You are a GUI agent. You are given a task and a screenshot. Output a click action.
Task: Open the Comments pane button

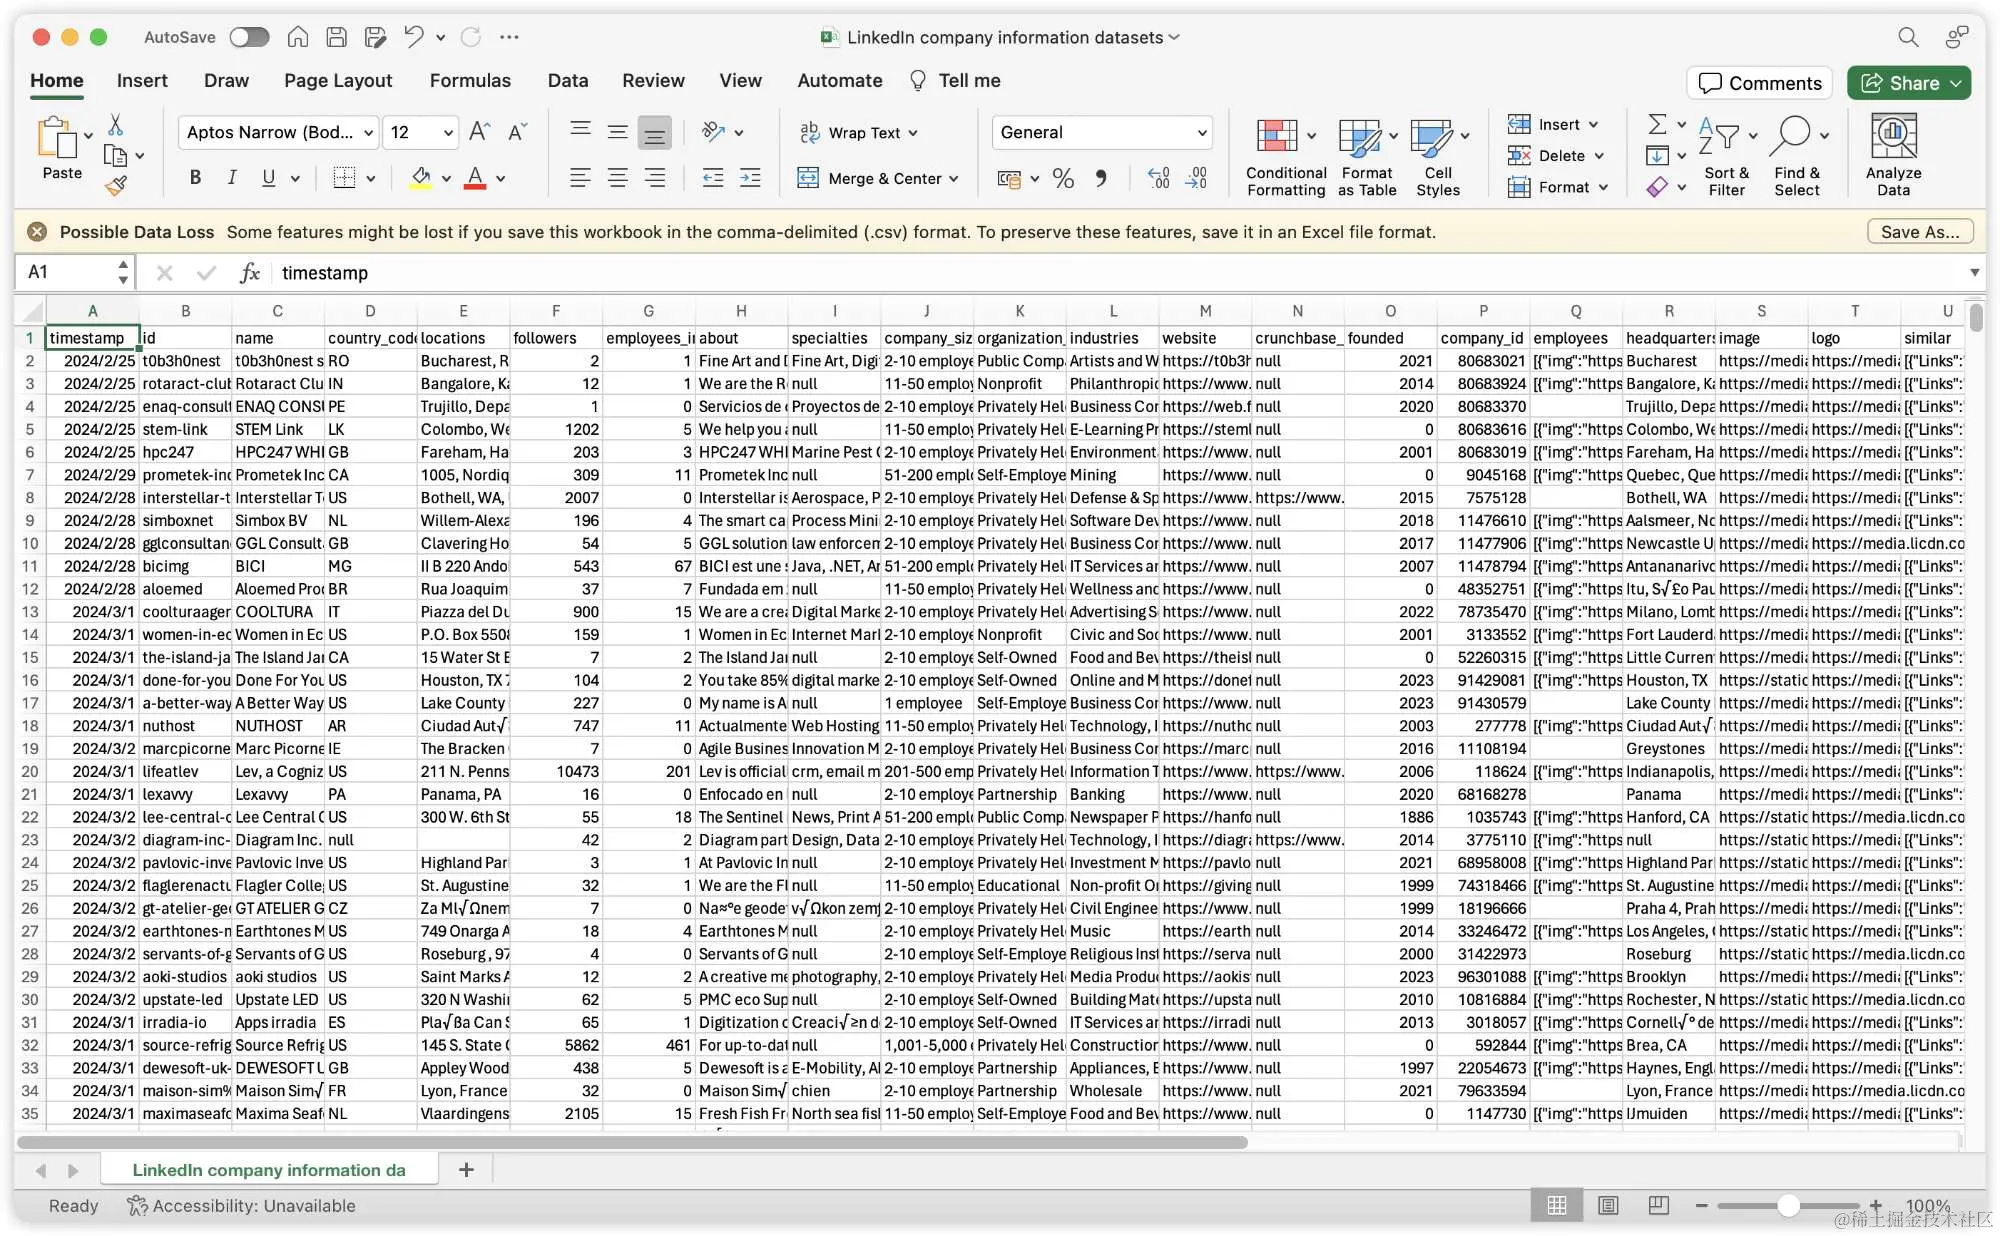1759,83
